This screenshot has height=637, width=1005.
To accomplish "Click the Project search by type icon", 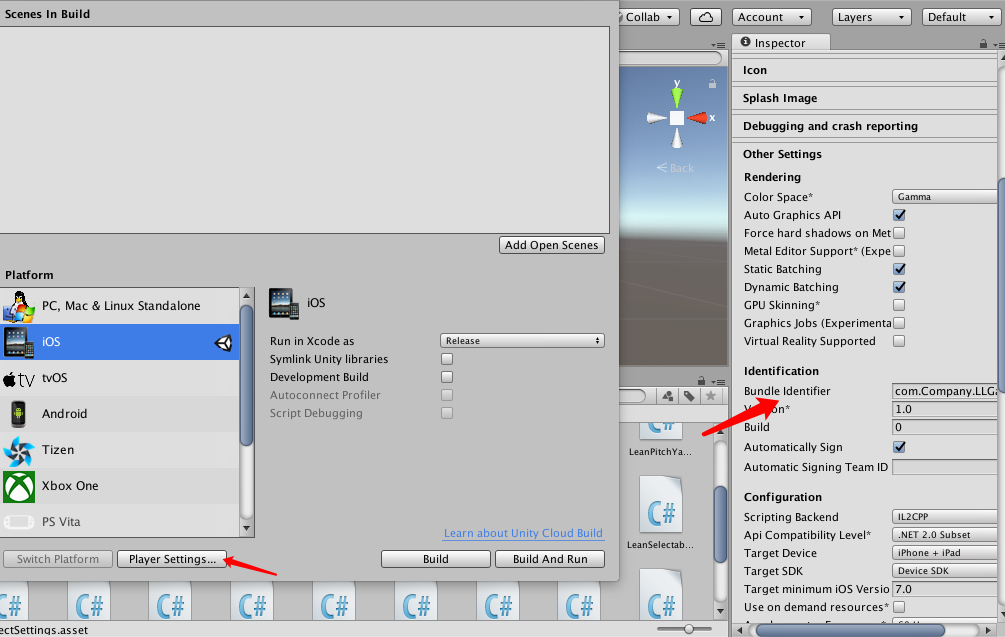I will 668,397.
